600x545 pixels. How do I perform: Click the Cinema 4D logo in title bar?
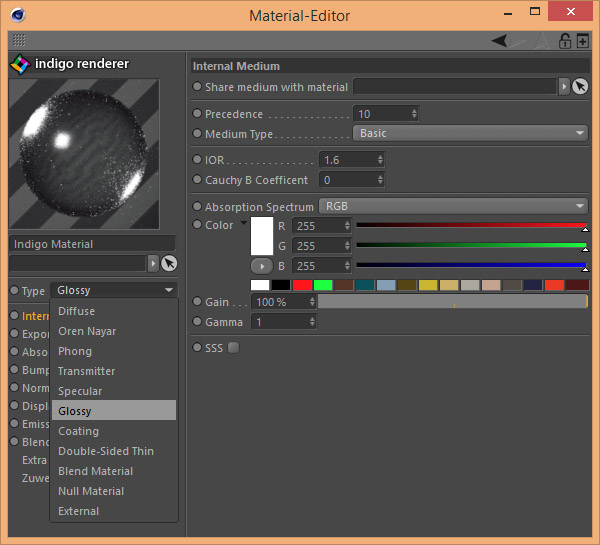20,15
